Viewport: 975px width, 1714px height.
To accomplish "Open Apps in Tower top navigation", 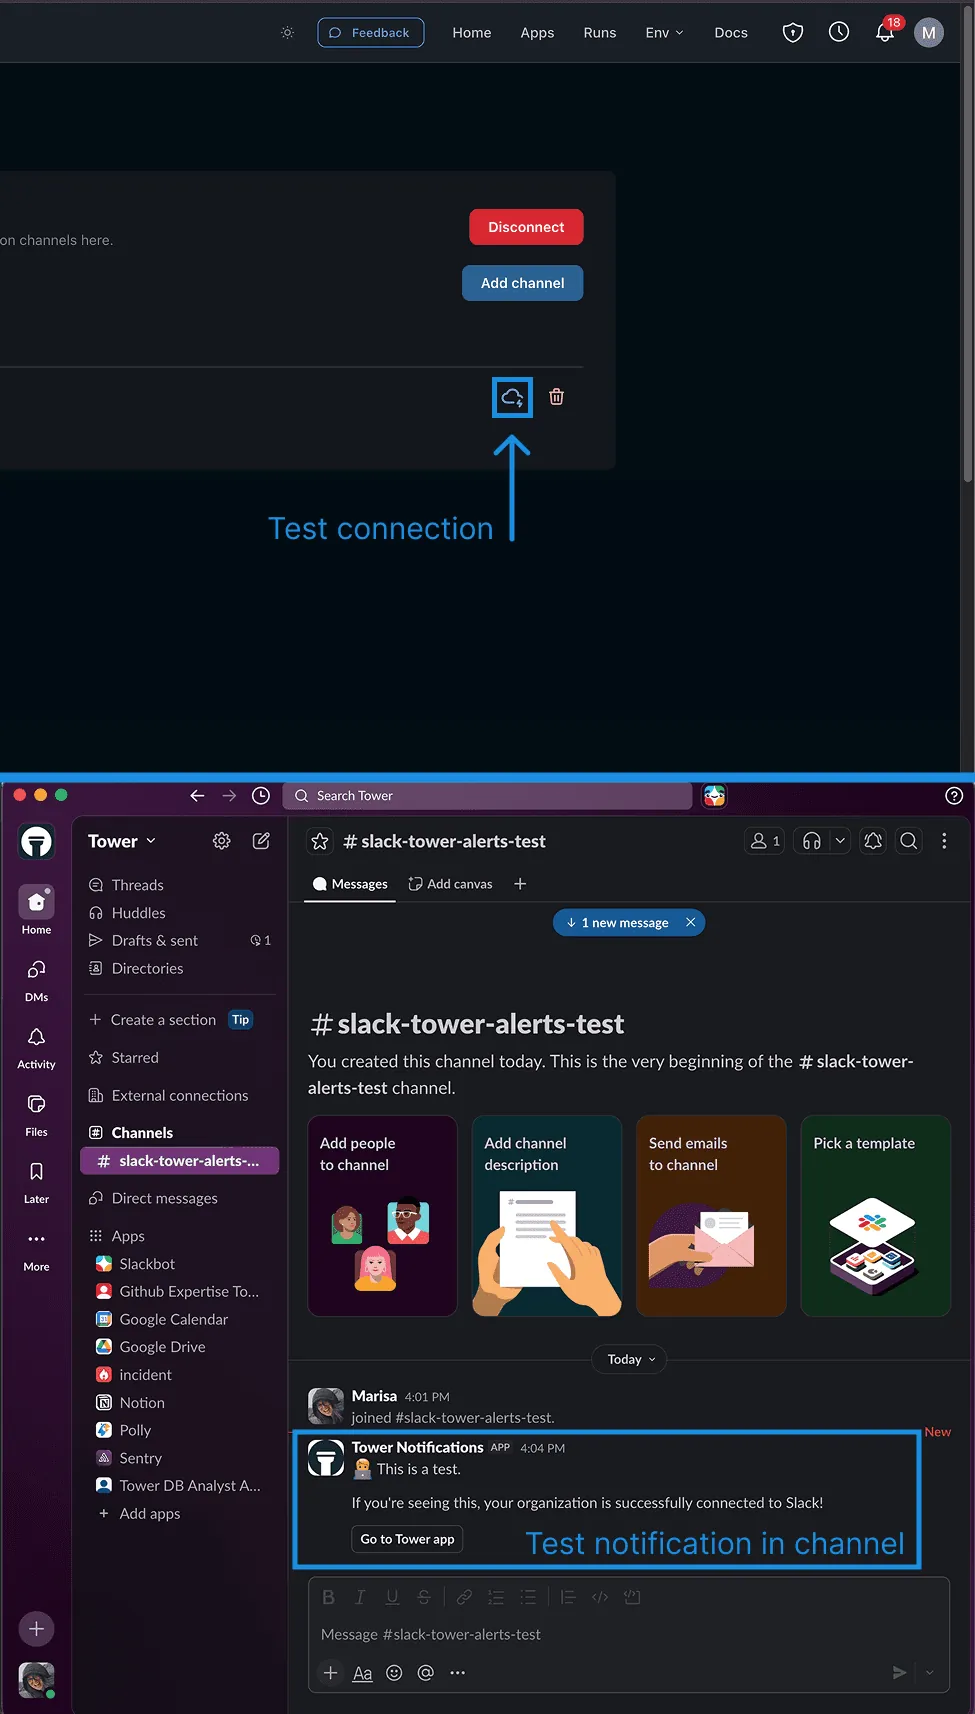I will (x=537, y=33).
